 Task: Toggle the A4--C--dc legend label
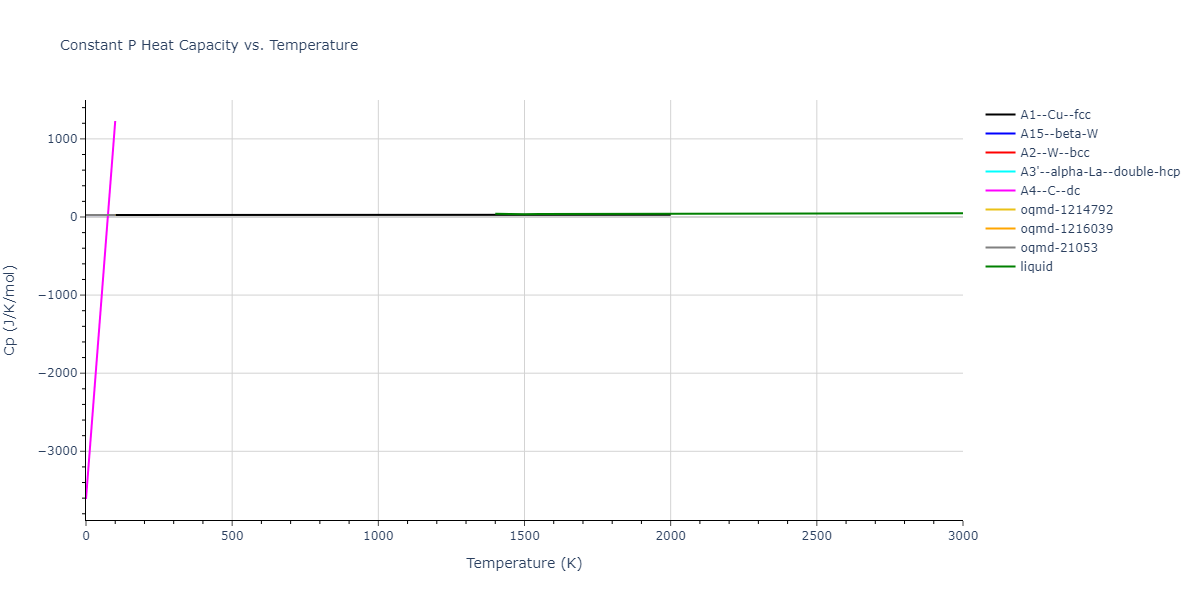pyautogui.click(x=1049, y=191)
